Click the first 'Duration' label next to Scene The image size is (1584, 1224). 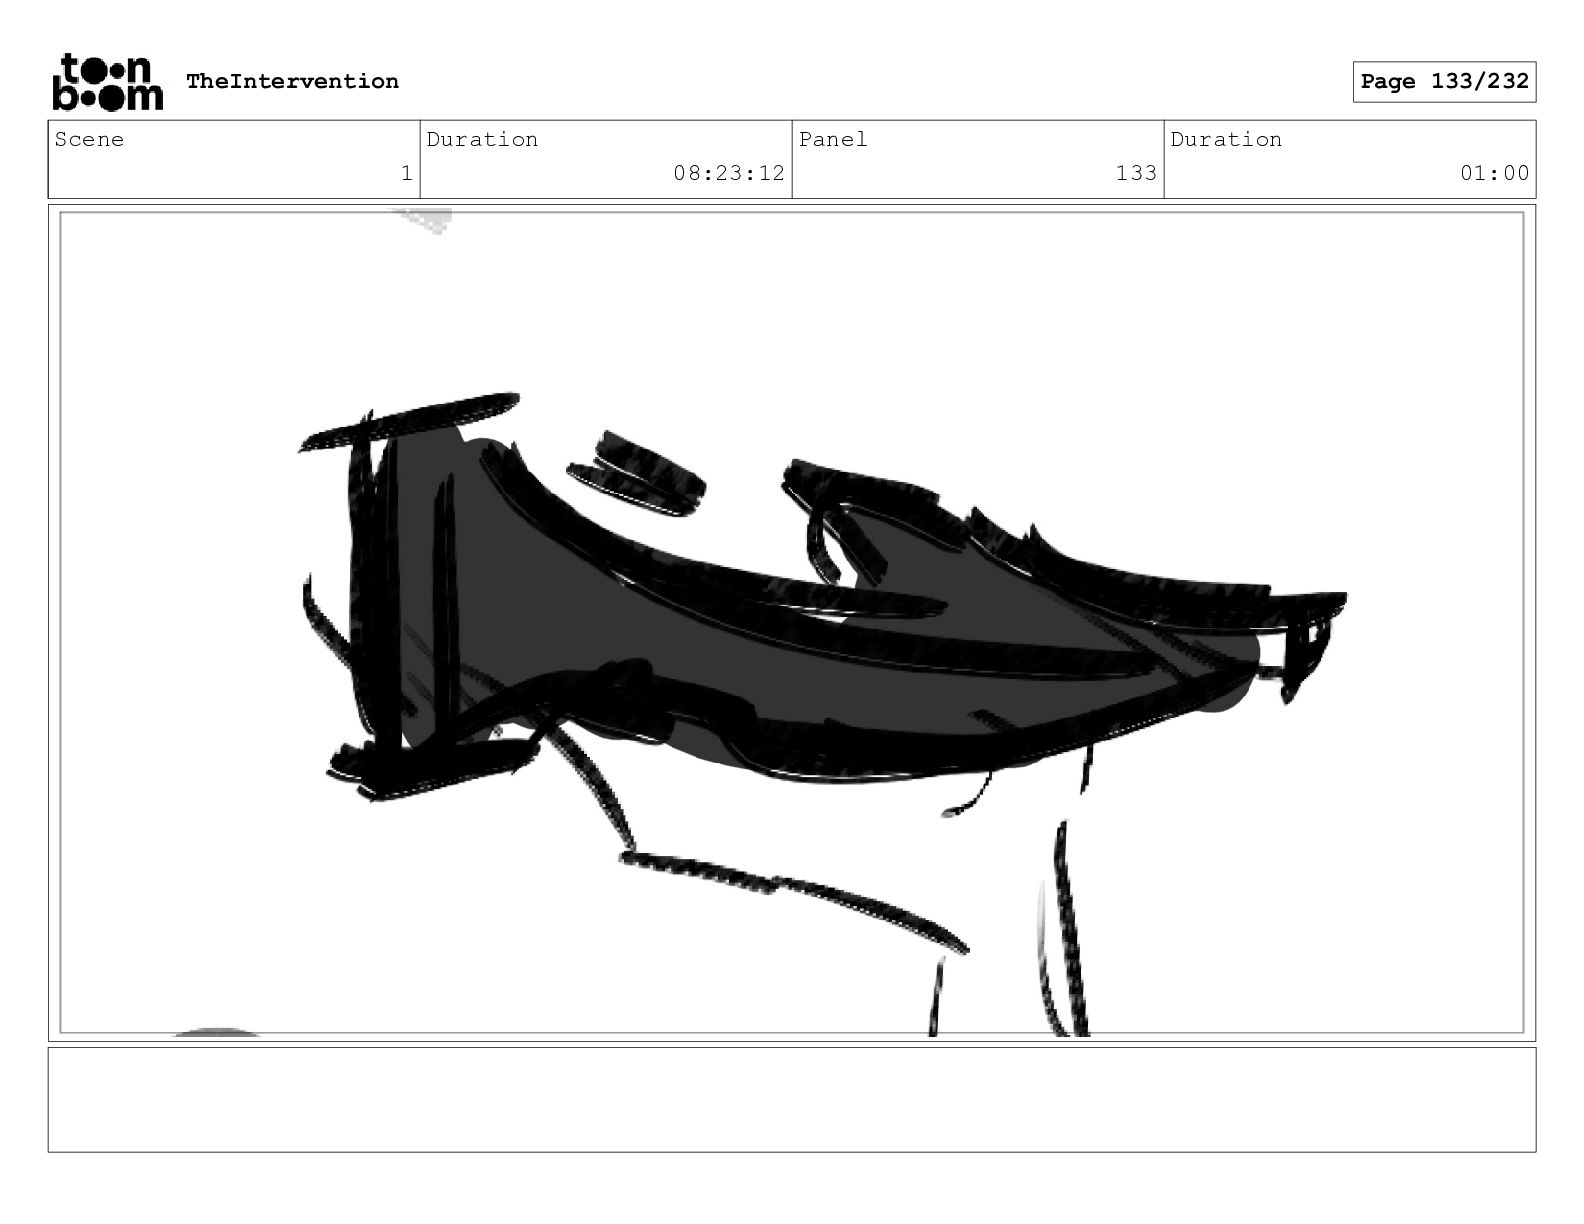pos(482,140)
